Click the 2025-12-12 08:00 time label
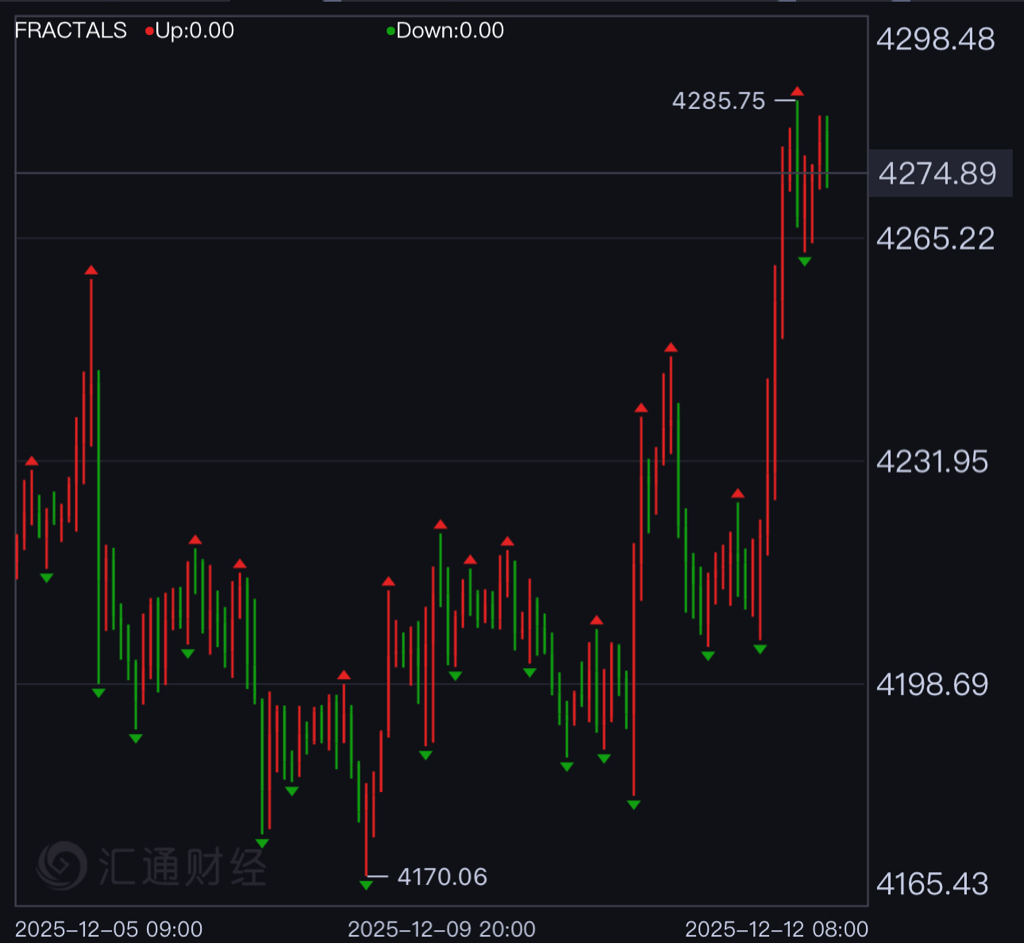 click(776, 929)
